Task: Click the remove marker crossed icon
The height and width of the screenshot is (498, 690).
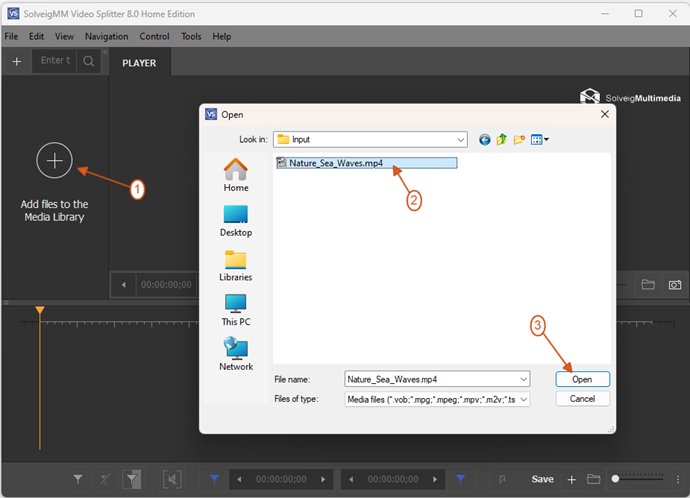Action: click(x=105, y=479)
